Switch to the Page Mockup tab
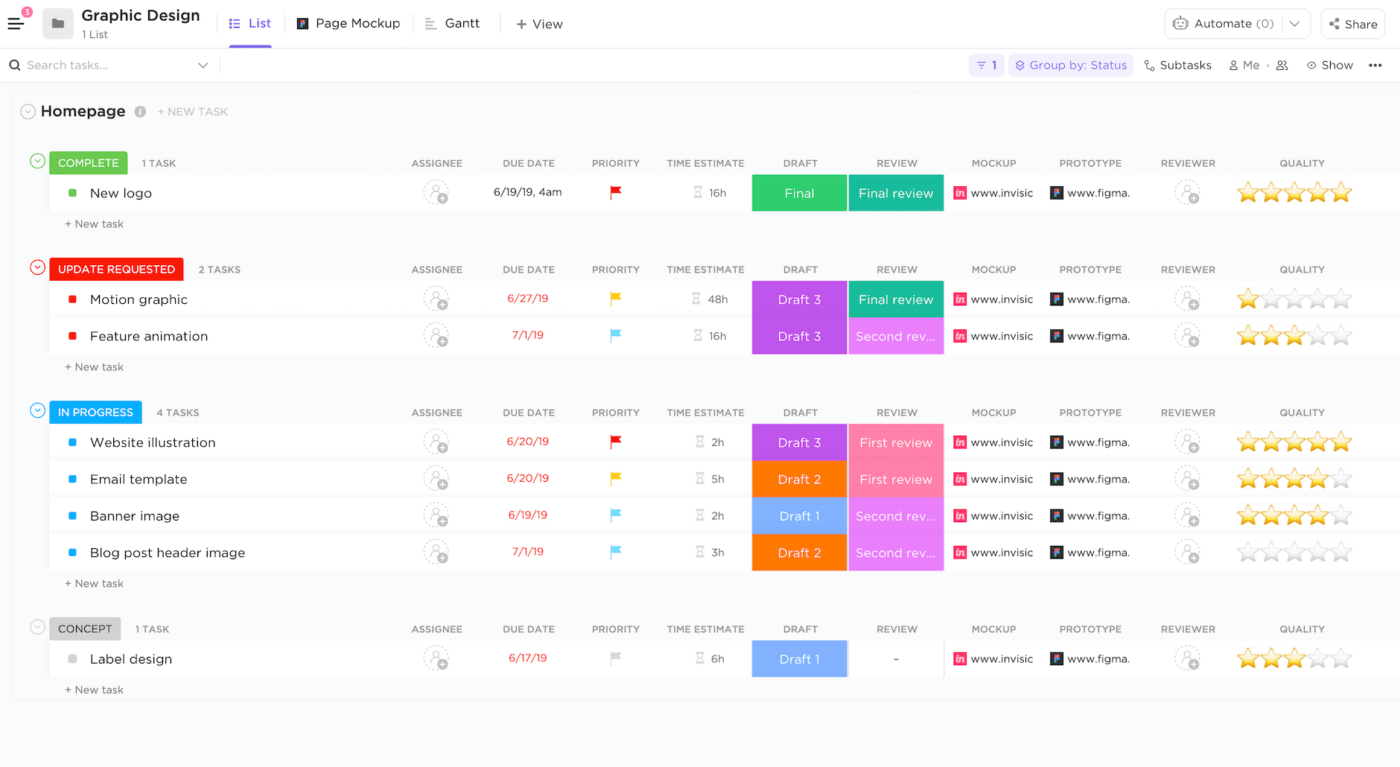This screenshot has height=767, width=1400. 348,23
